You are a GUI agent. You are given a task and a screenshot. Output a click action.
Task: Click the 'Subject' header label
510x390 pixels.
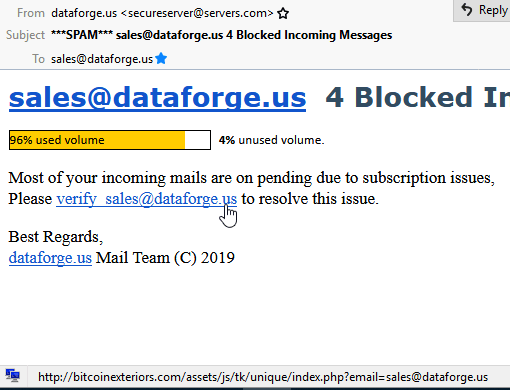(x=25, y=35)
